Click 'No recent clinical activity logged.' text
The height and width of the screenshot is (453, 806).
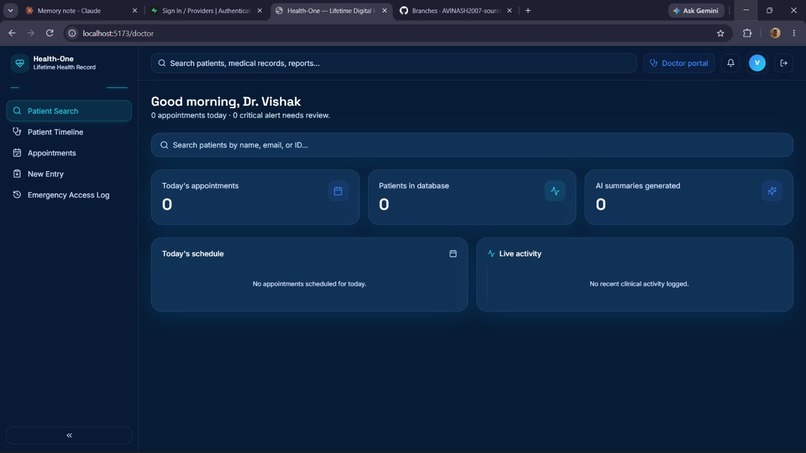[x=639, y=284]
